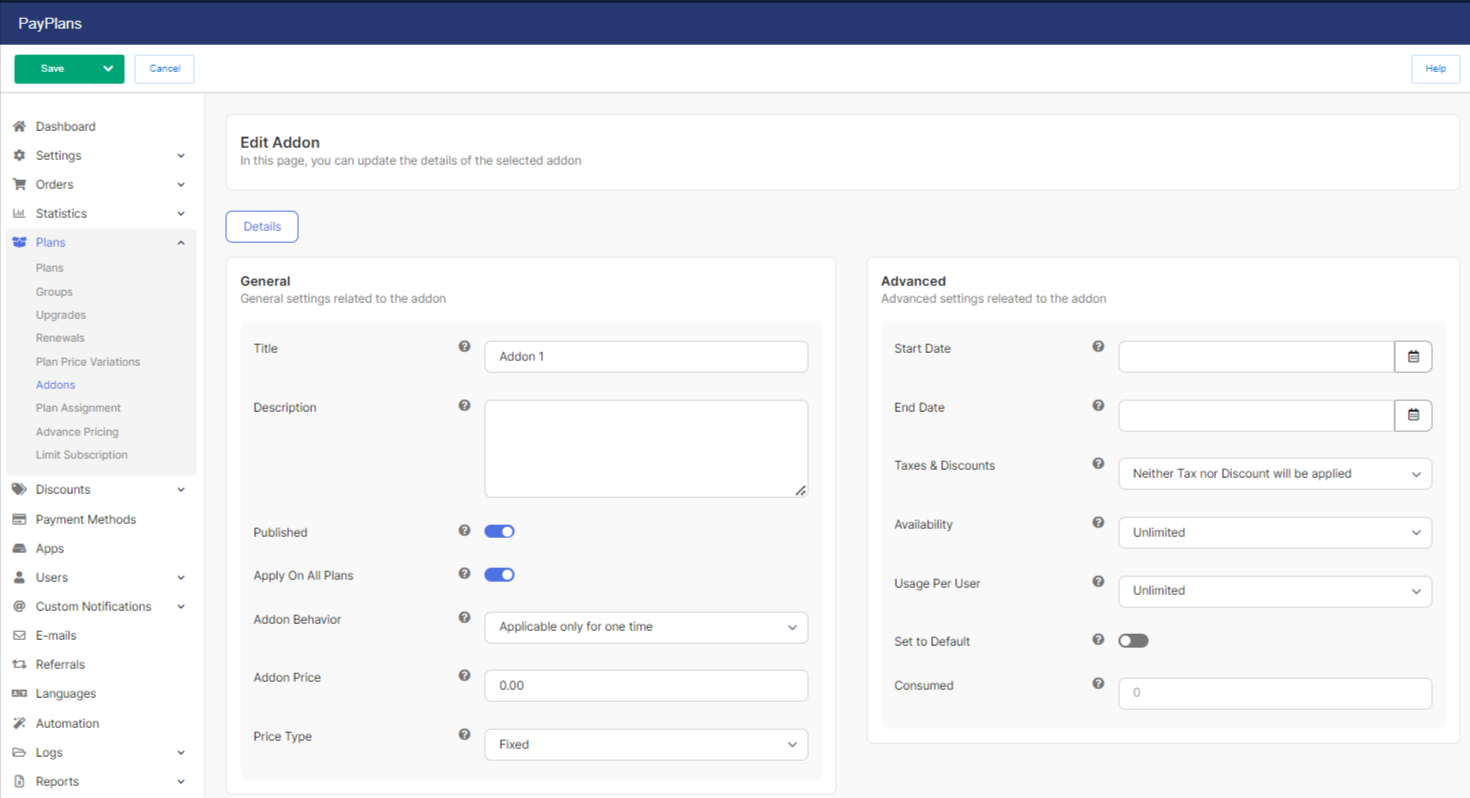Click help icon next to Usage Per User
This screenshot has height=798, width=1470.
pyautogui.click(x=1098, y=581)
